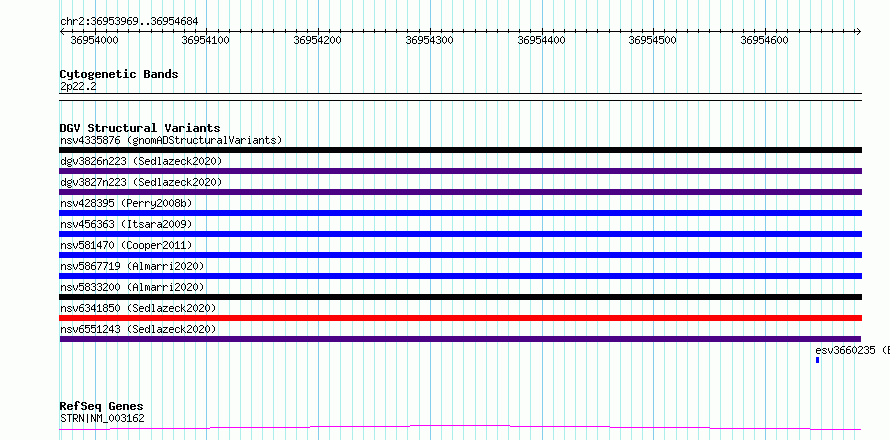The height and width of the screenshot is (440, 890).
Task: Click the Cytogenetic Bands track title
Action: click(119, 74)
